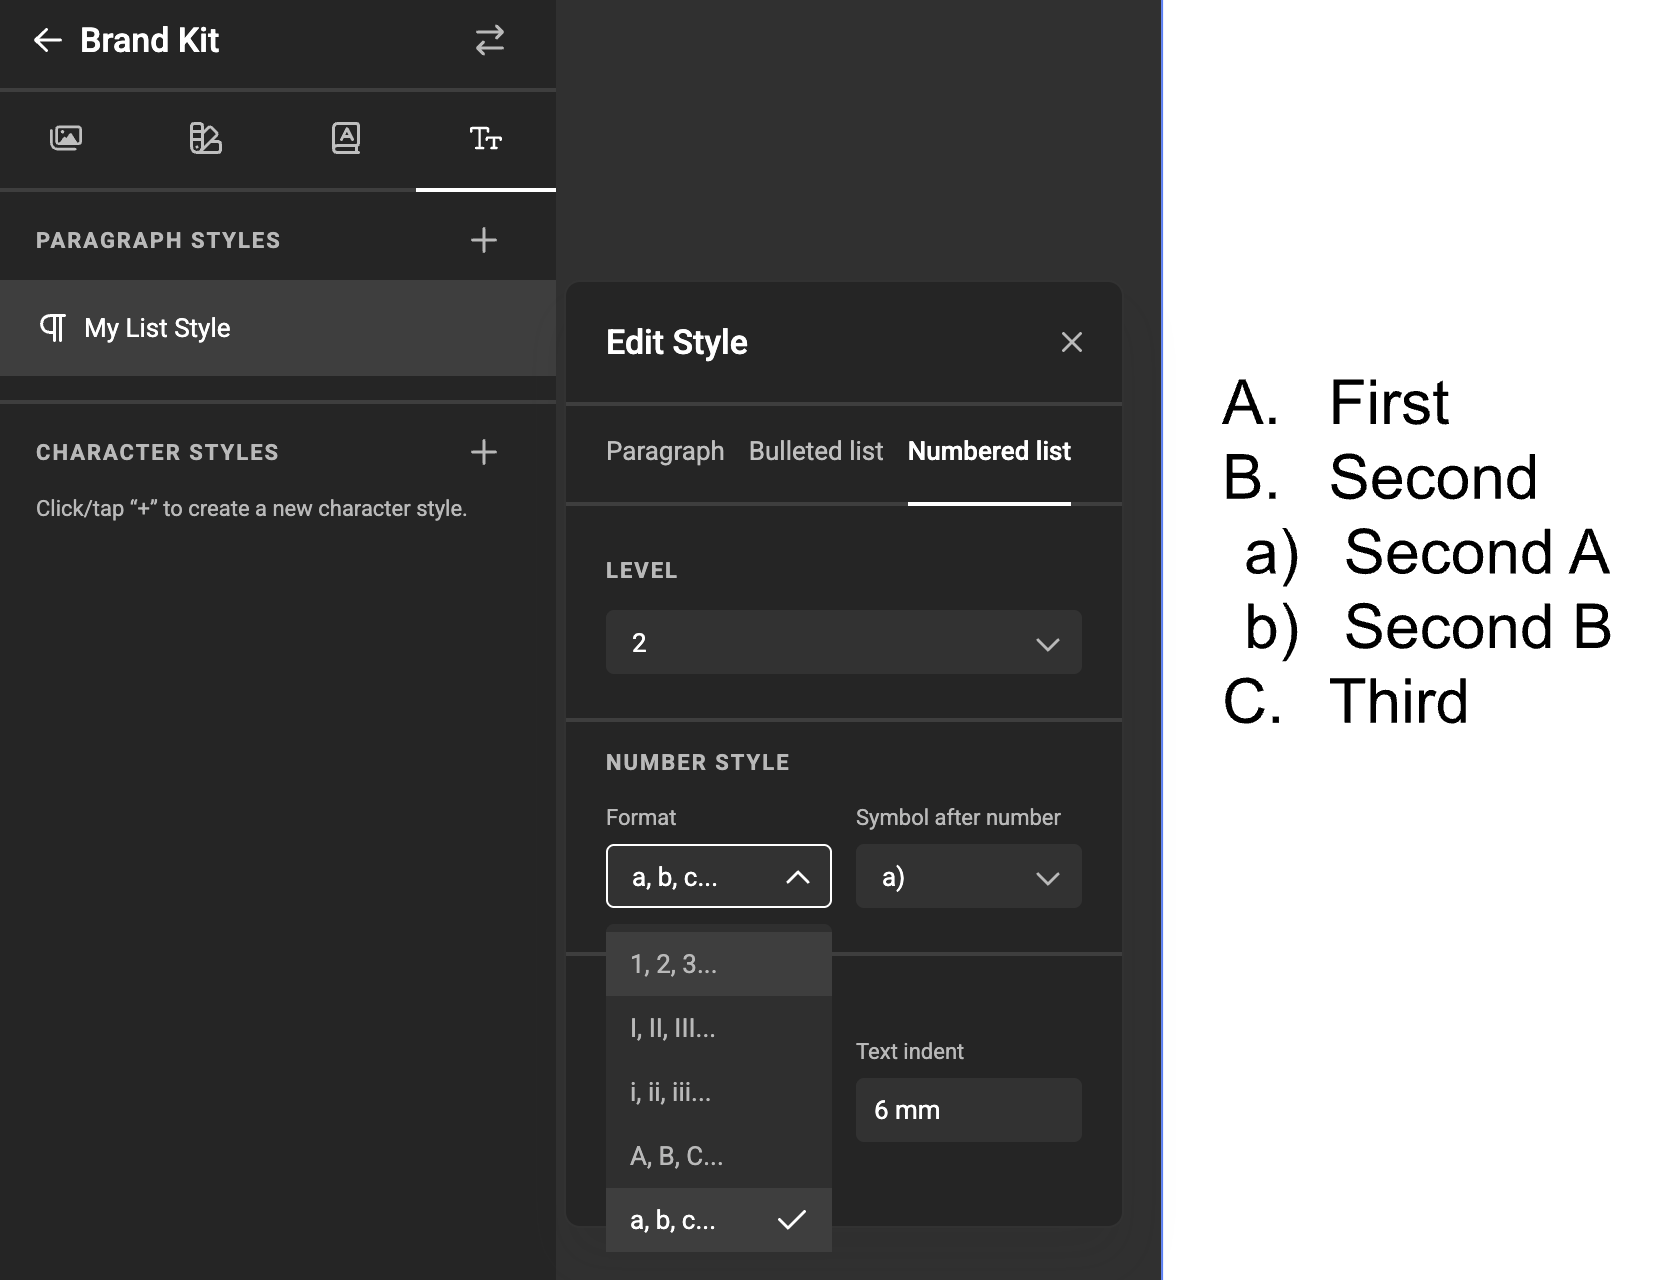1660x1280 pixels.
Task: Switch to the Paragraph tab
Action: 665,451
